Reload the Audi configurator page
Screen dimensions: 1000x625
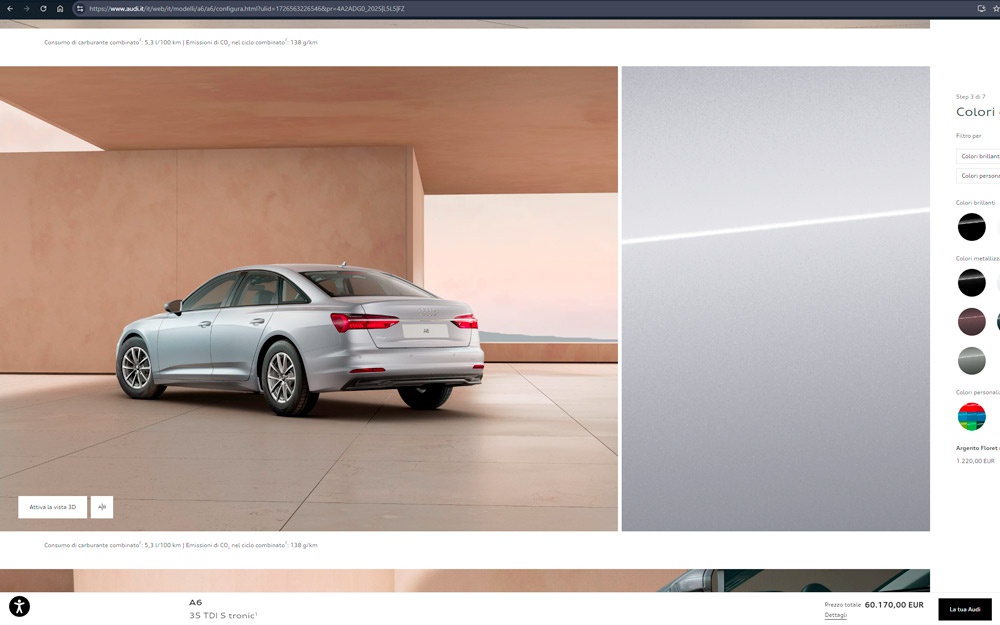point(43,8)
